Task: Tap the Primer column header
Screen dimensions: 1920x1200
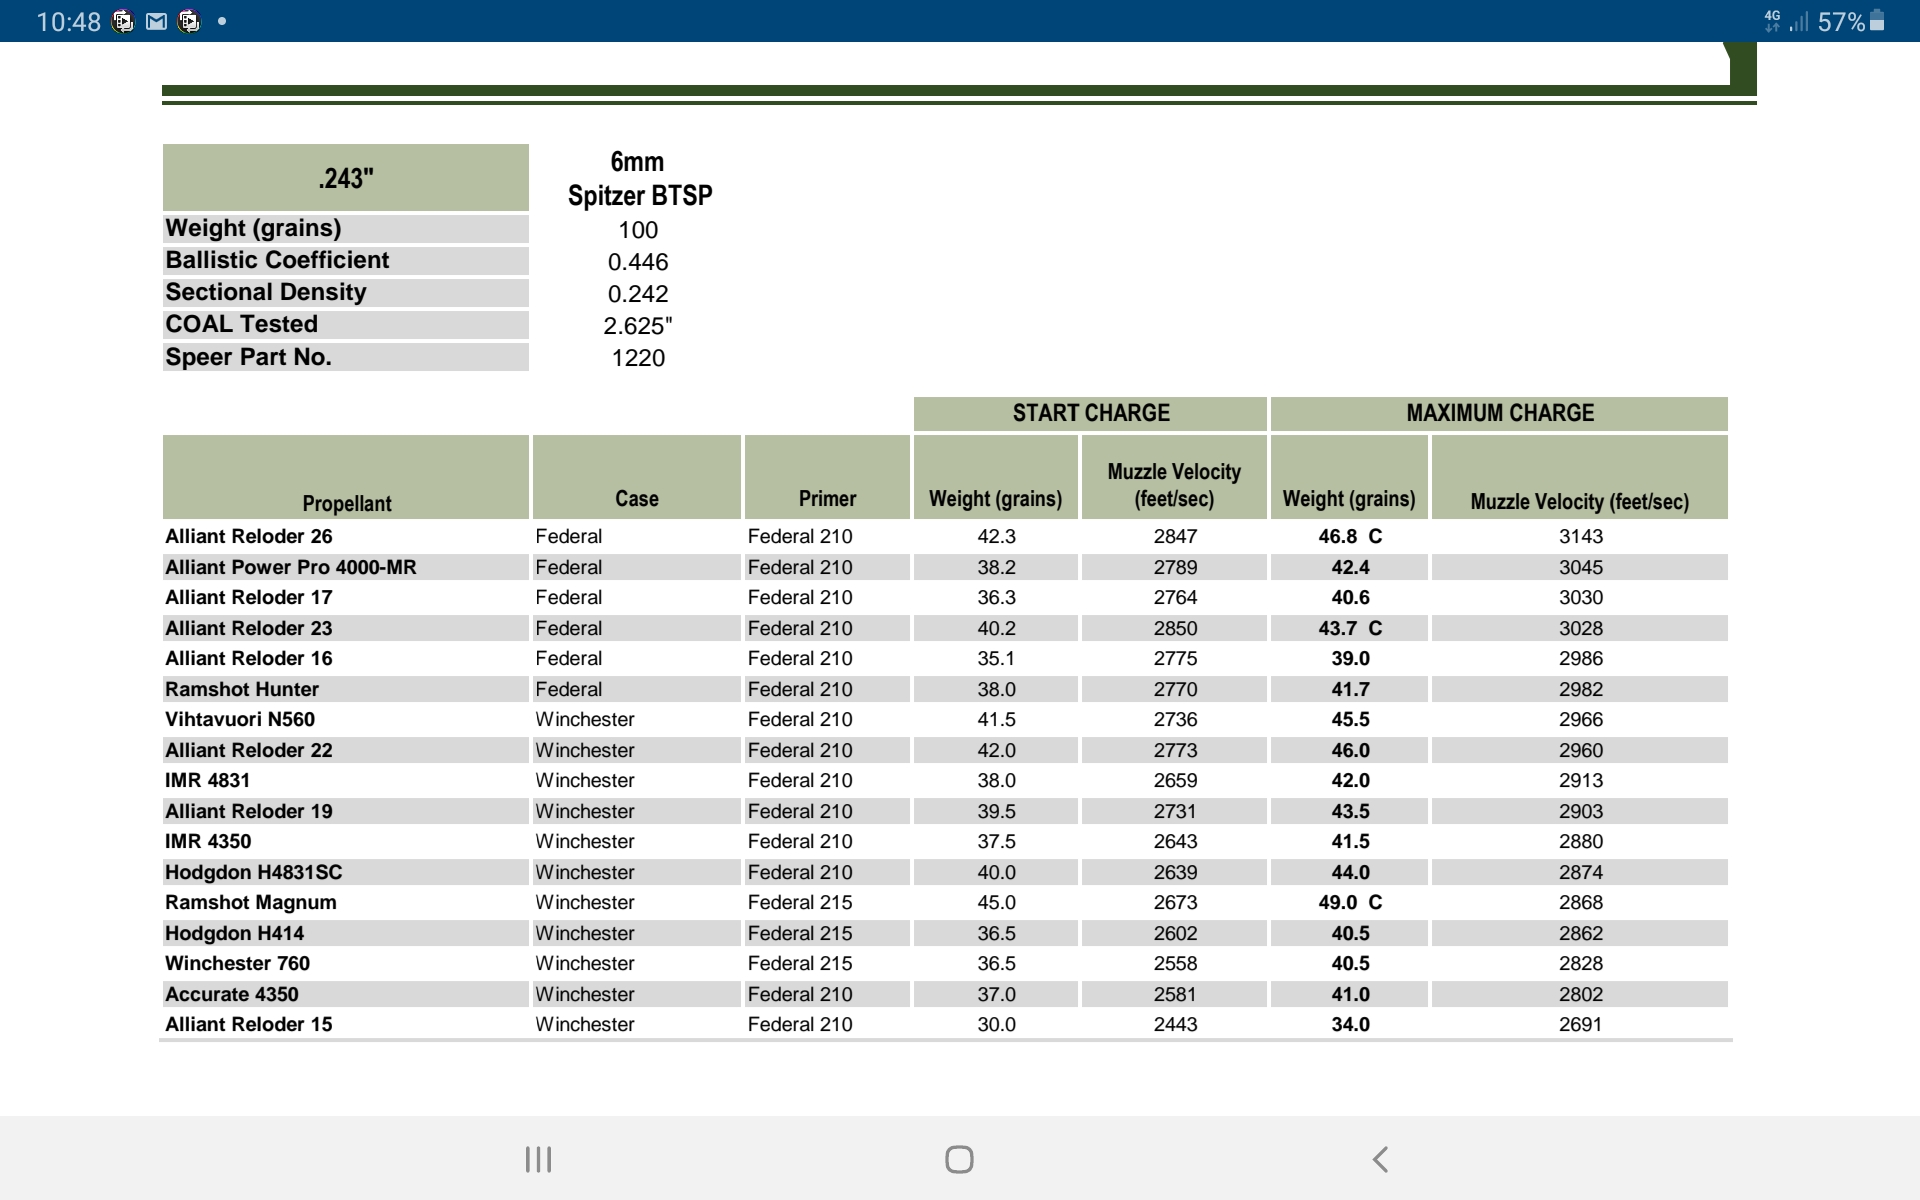Action: click(827, 477)
